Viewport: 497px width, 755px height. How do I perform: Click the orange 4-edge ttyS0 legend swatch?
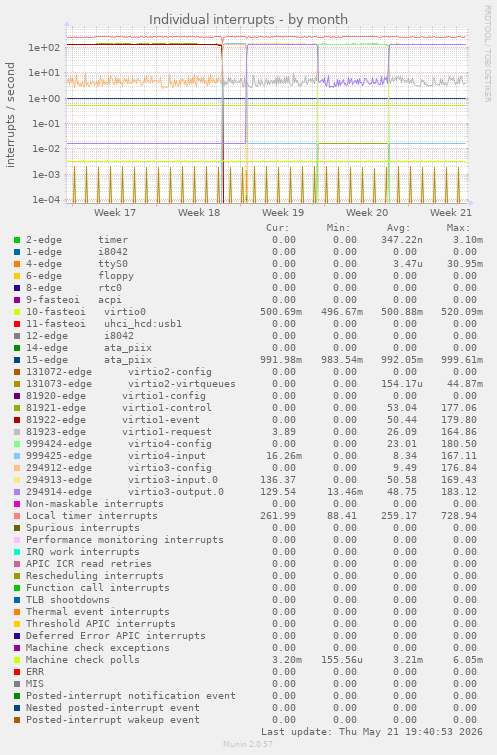[x=17, y=264]
